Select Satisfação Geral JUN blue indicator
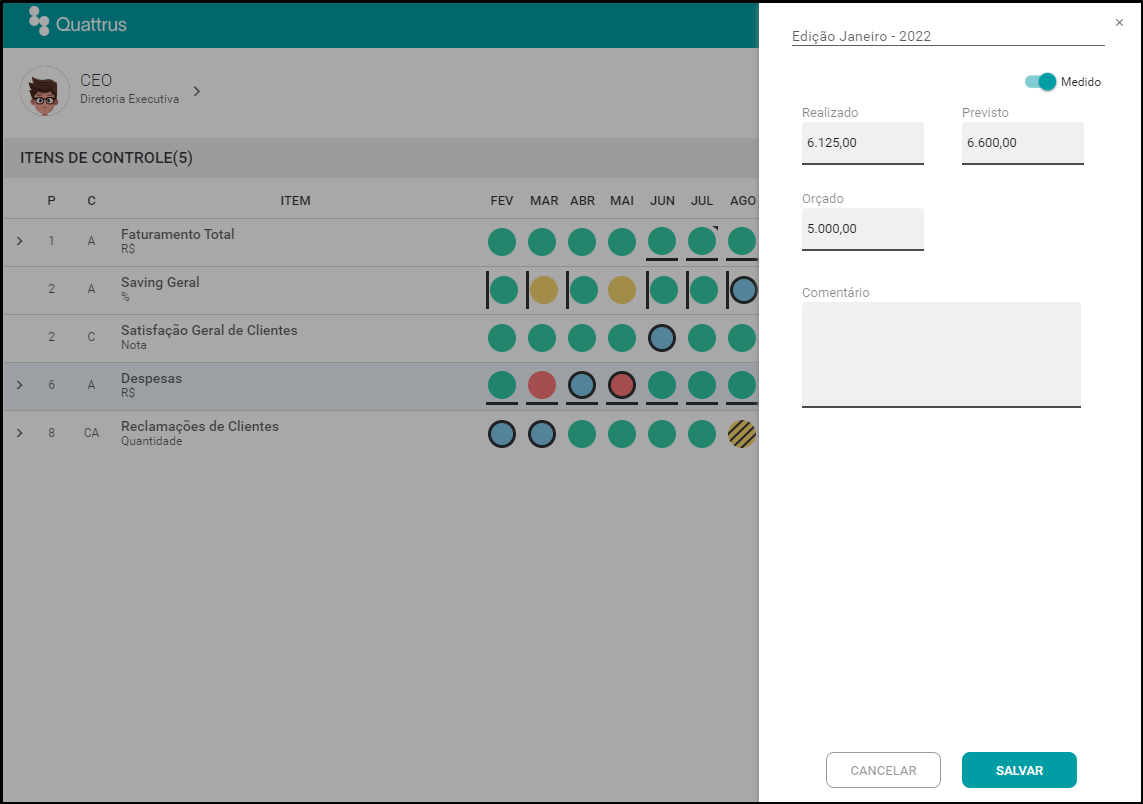1143x804 pixels. [662, 338]
